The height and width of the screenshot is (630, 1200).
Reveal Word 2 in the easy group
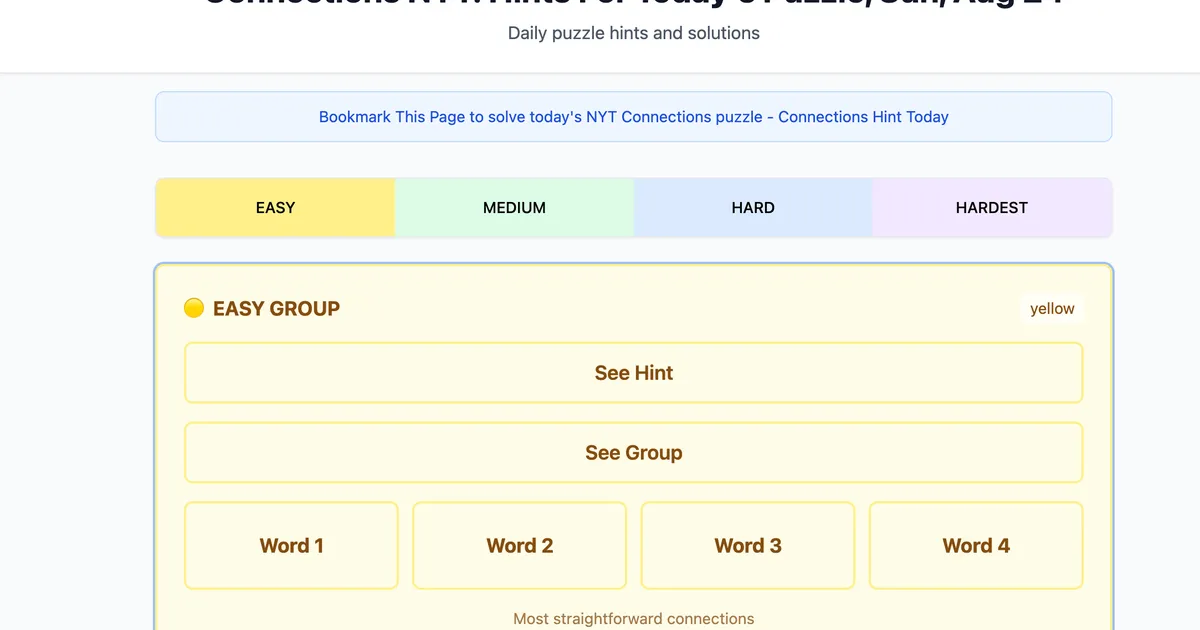click(519, 545)
